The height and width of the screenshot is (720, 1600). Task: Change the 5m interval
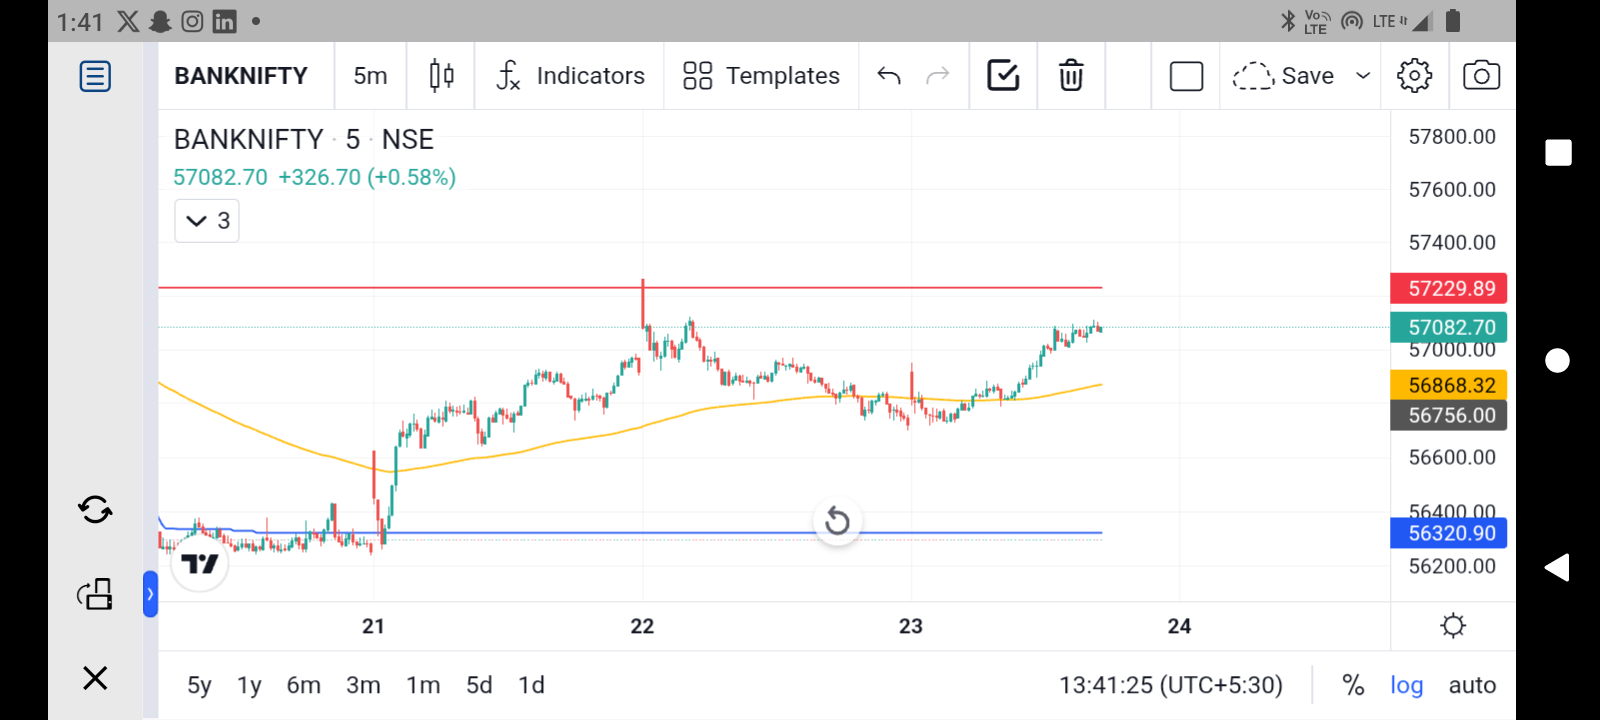tap(370, 76)
